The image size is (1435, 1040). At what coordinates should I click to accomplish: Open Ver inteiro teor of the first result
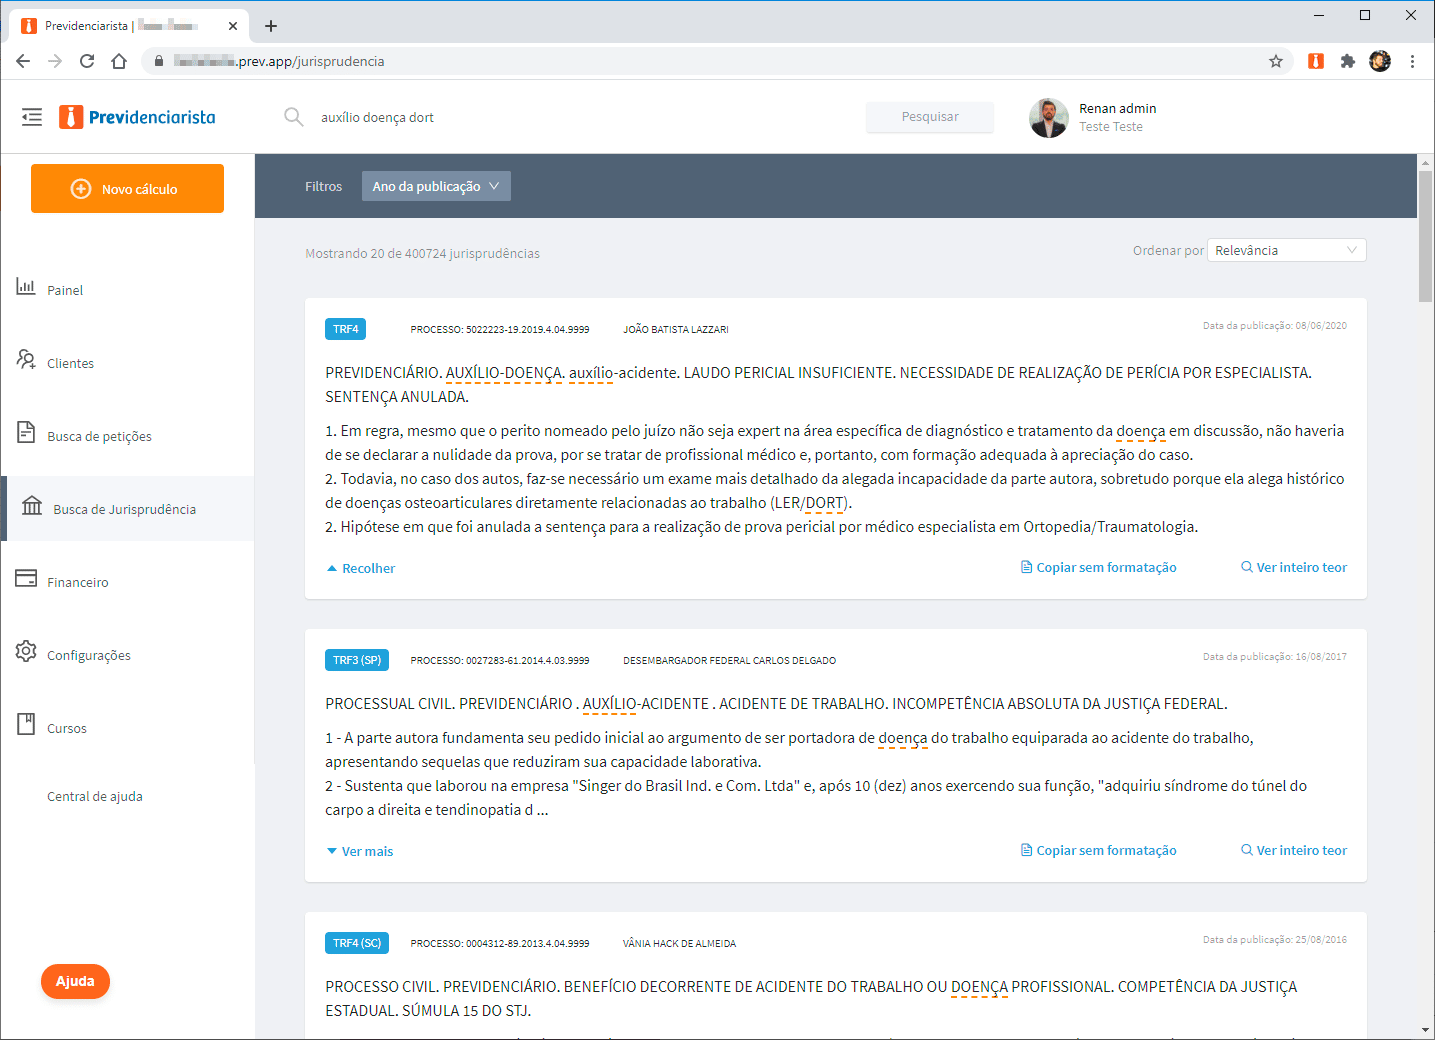point(1293,567)
